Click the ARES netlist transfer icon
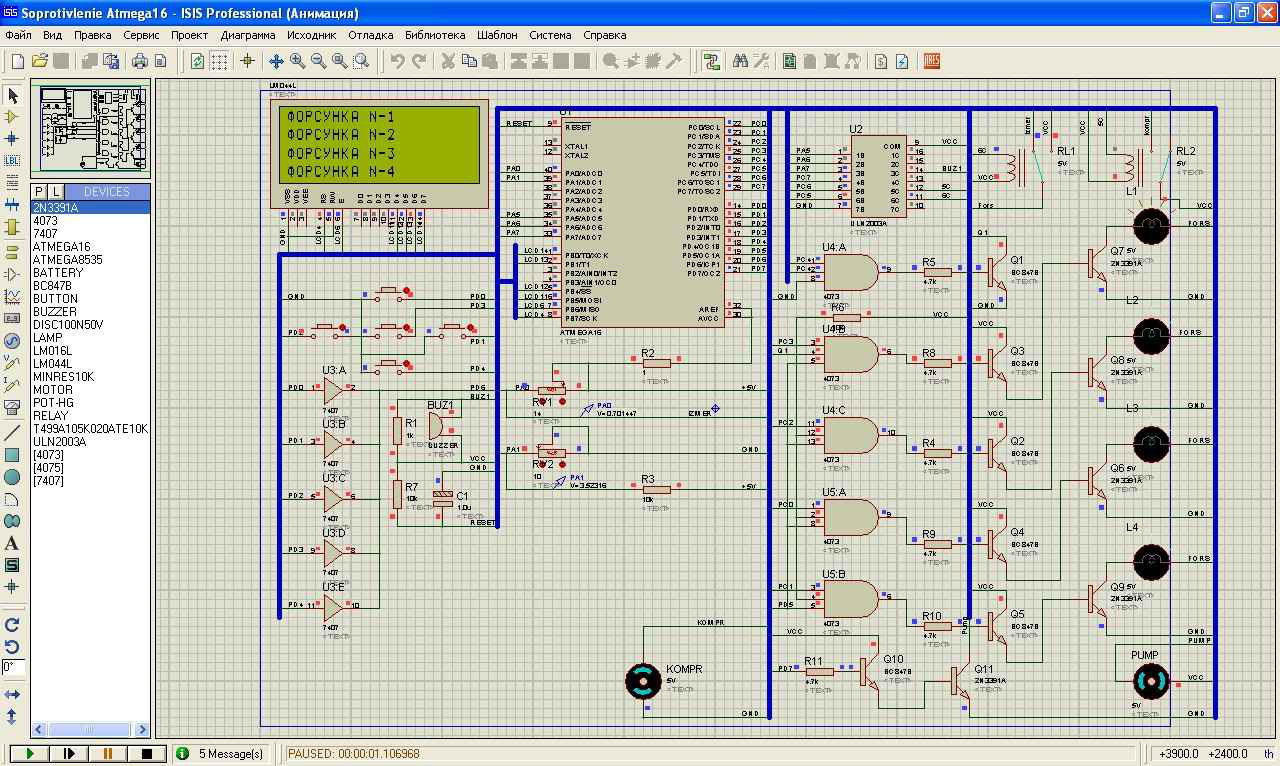 [x=932, y=61]
